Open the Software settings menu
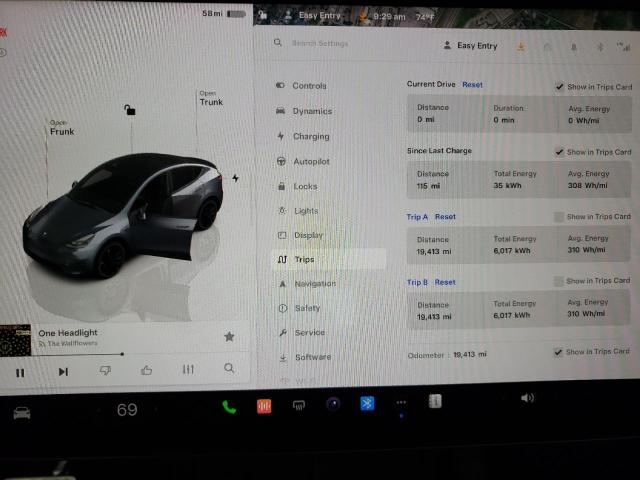 coord(305,357)
